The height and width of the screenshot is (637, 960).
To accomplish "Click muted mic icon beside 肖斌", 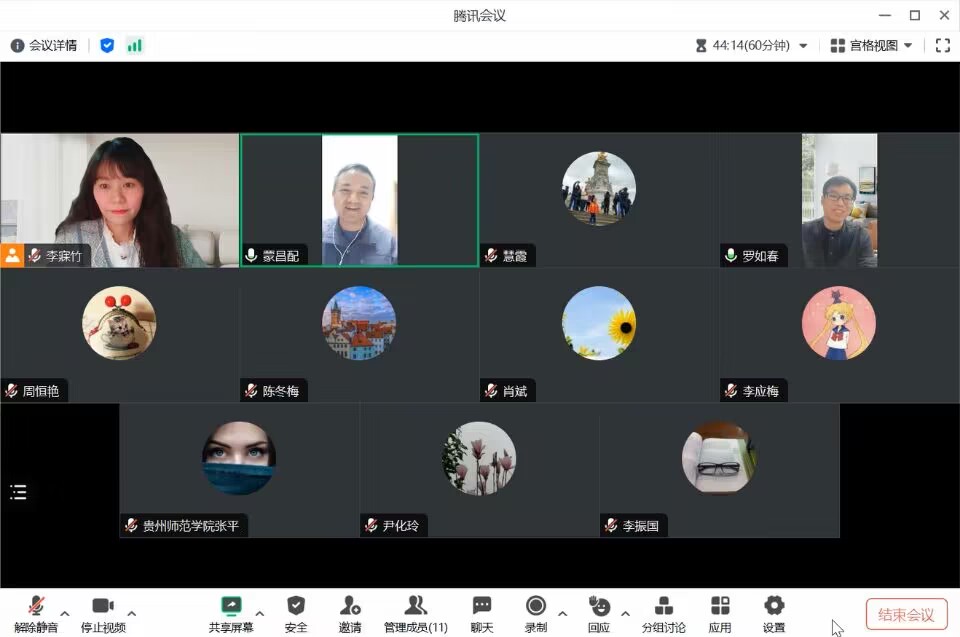I will (x=491, y=391).
